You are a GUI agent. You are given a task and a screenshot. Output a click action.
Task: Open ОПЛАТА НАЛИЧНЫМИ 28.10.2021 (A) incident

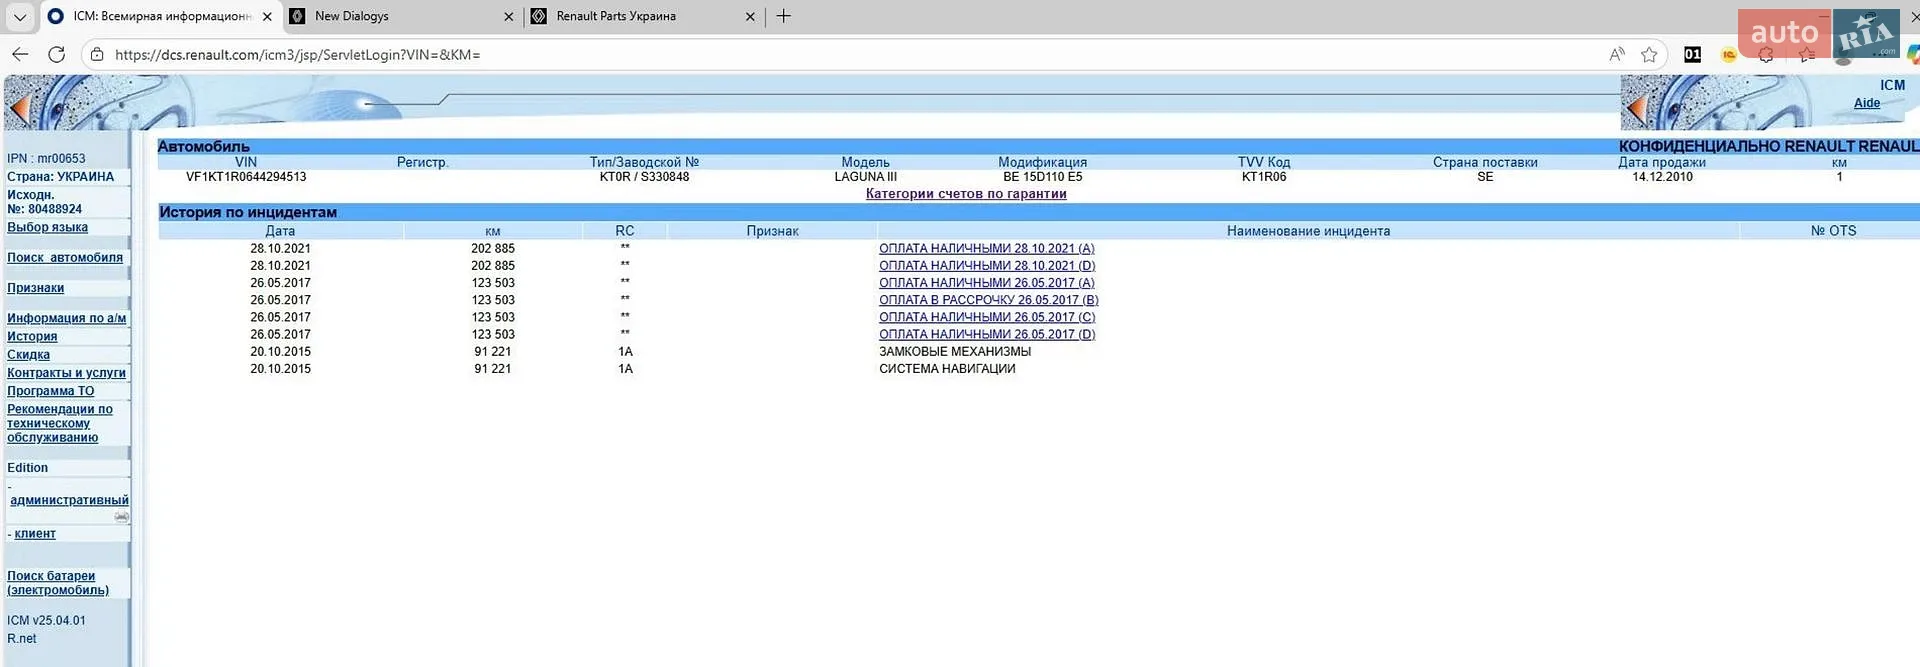click(986, 248)
